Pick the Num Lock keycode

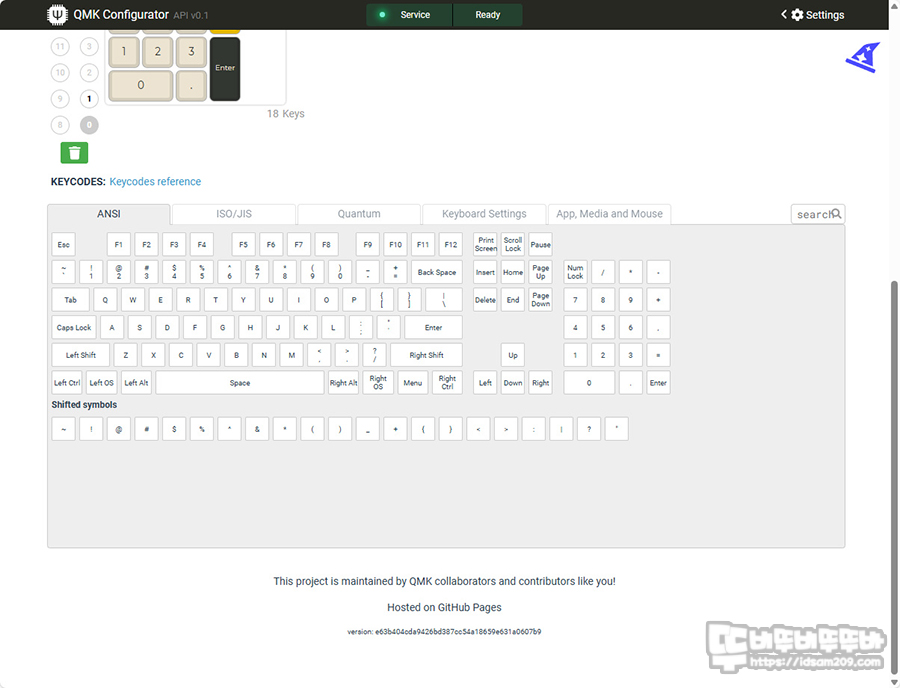click(575, 272)
